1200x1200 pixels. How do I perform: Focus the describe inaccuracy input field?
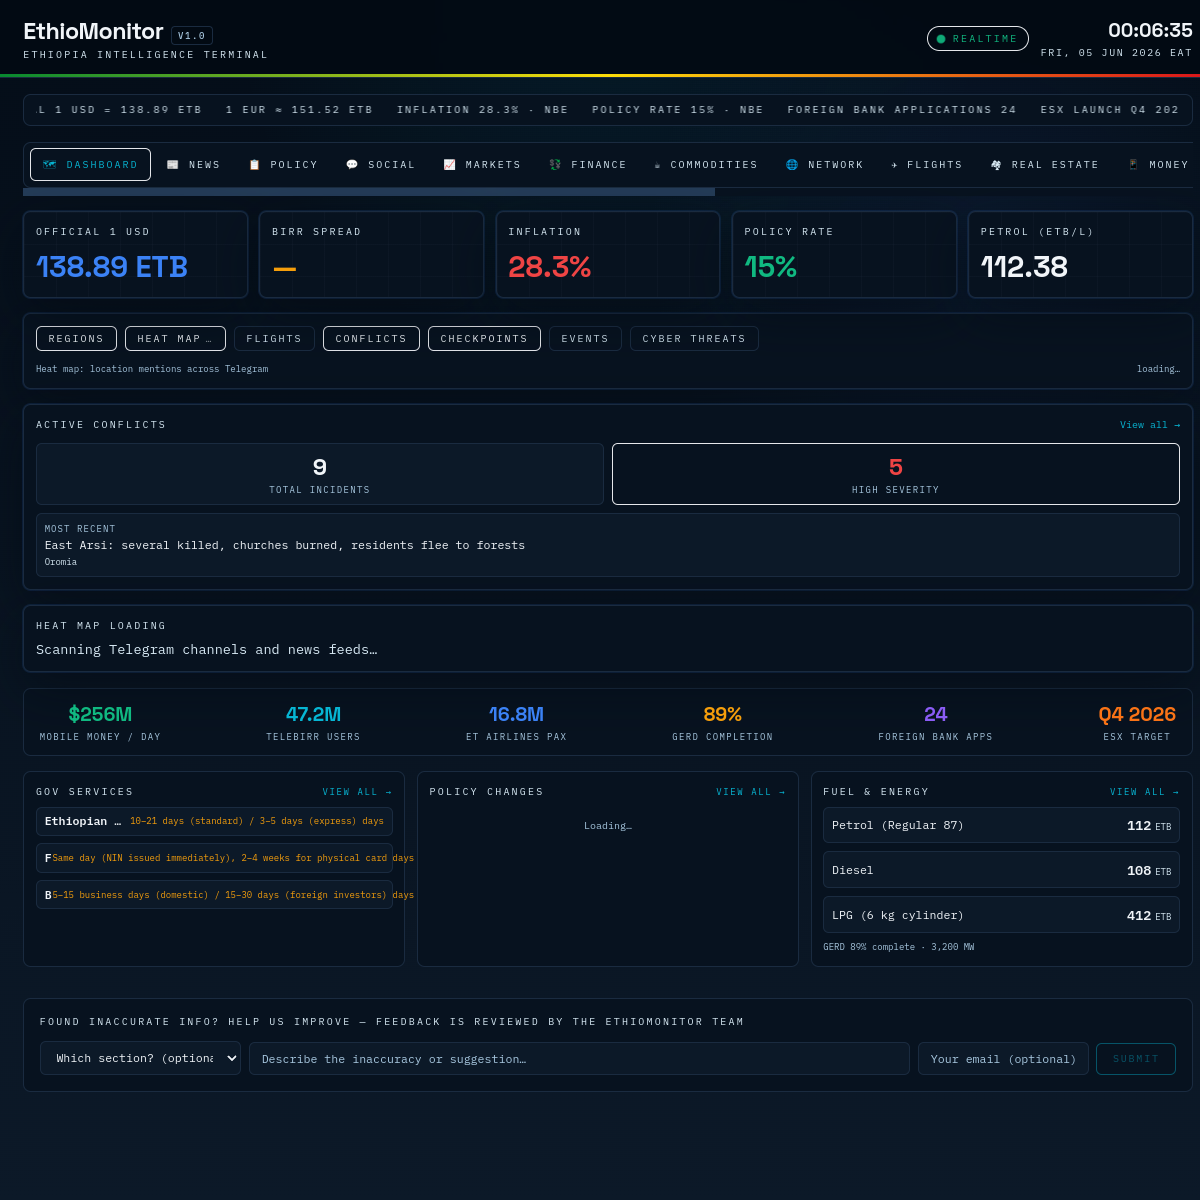point(579,1058)
